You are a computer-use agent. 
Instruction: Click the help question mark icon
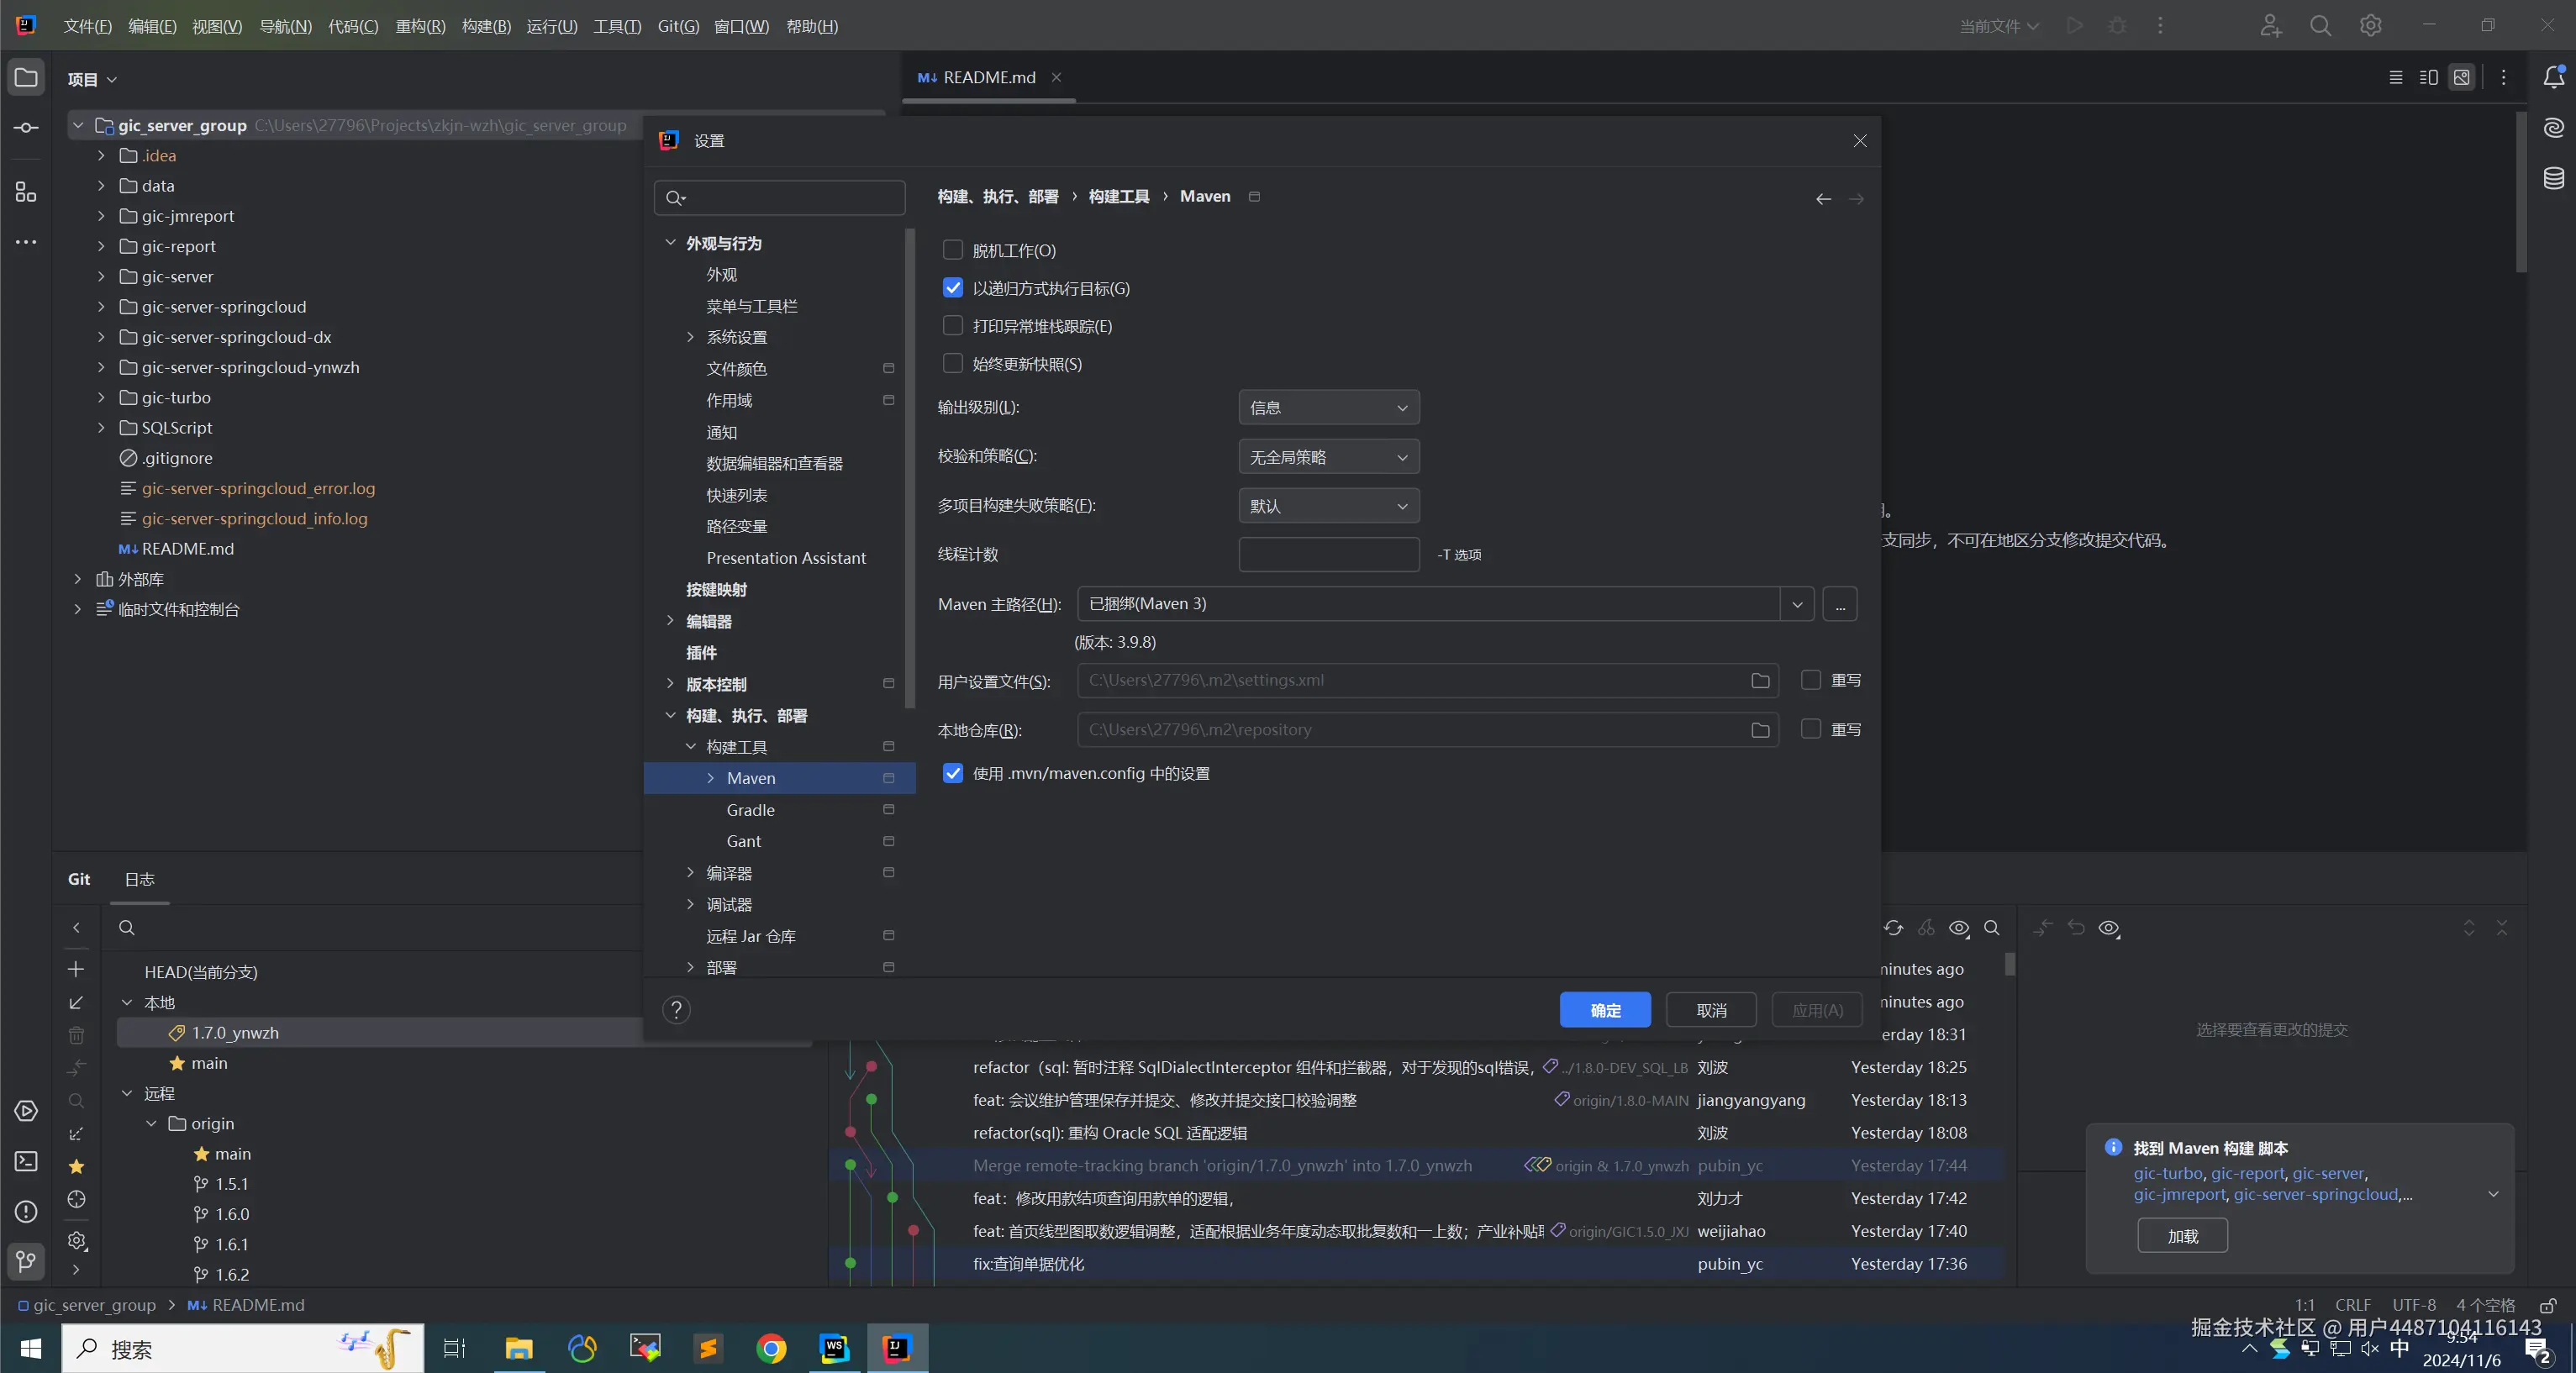676,1010
